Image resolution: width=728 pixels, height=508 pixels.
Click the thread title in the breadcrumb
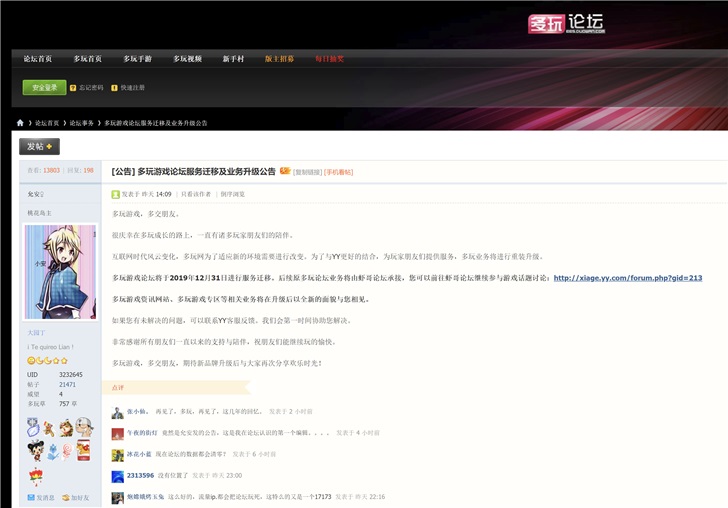pos(156,123)
